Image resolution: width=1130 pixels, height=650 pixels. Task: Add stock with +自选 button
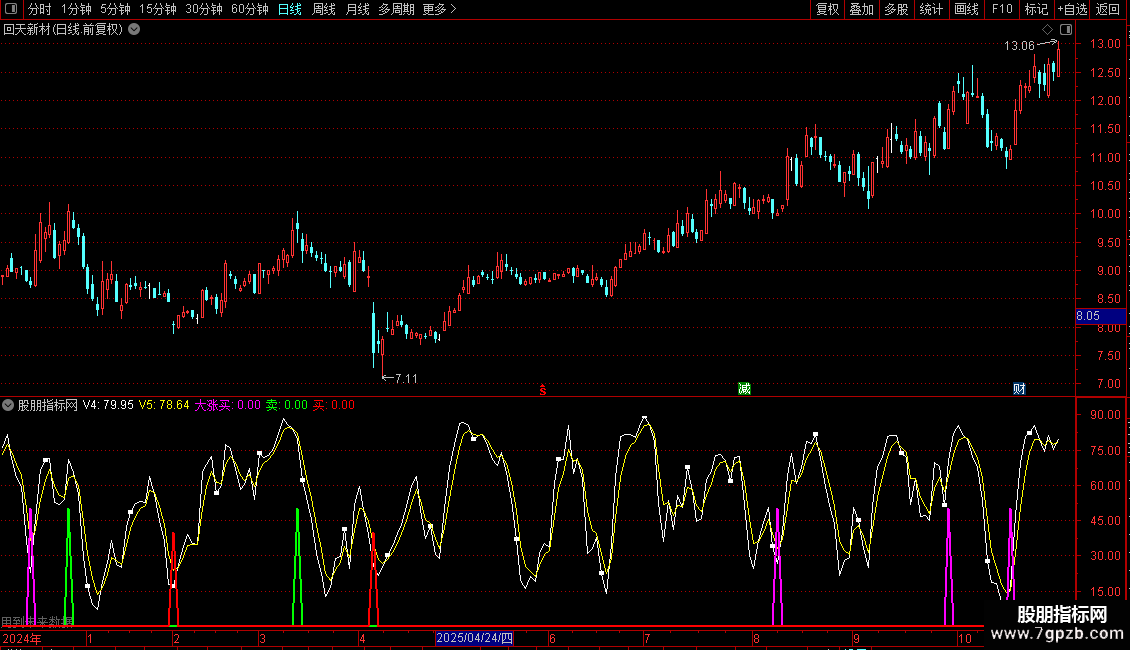[x=1072, y=9]
